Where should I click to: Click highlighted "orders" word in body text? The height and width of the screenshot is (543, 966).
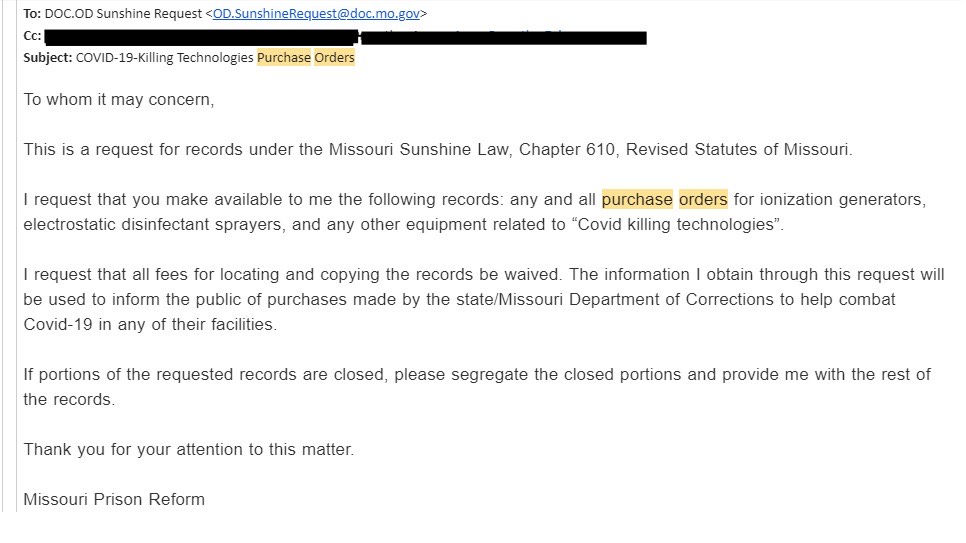click(703, 200)
